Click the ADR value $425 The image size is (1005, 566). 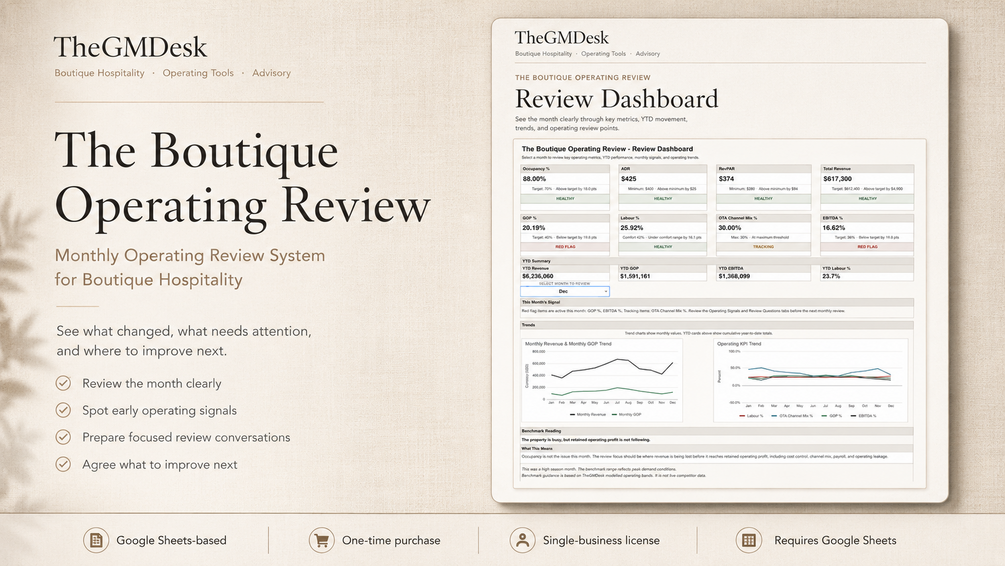point(628,179)
